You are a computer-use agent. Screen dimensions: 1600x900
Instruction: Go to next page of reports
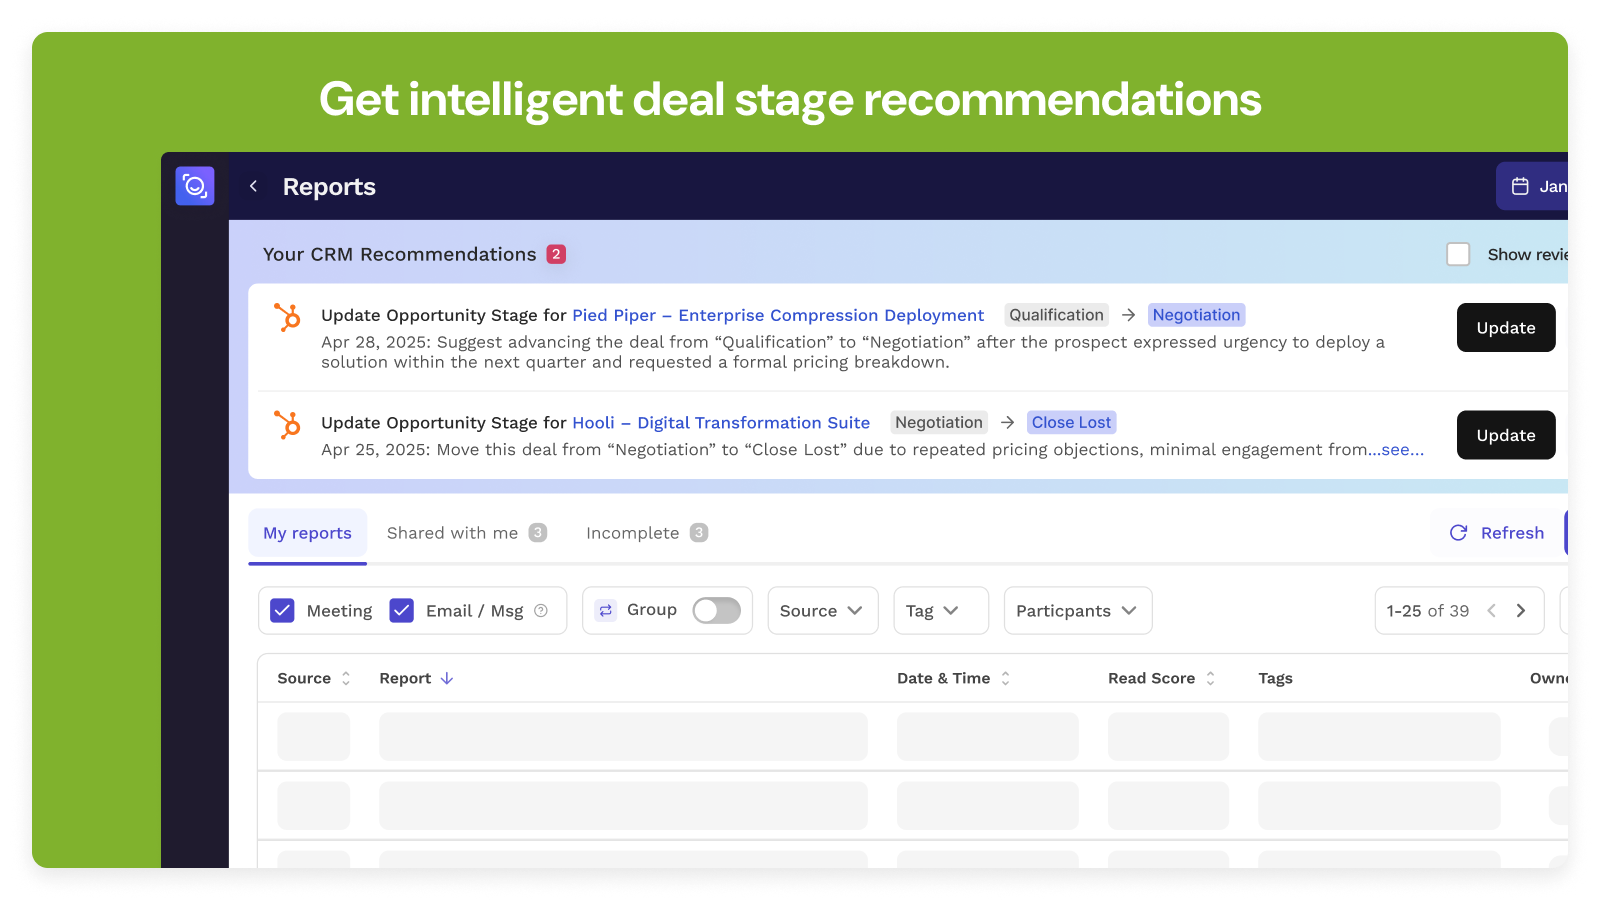point(1521,611)
